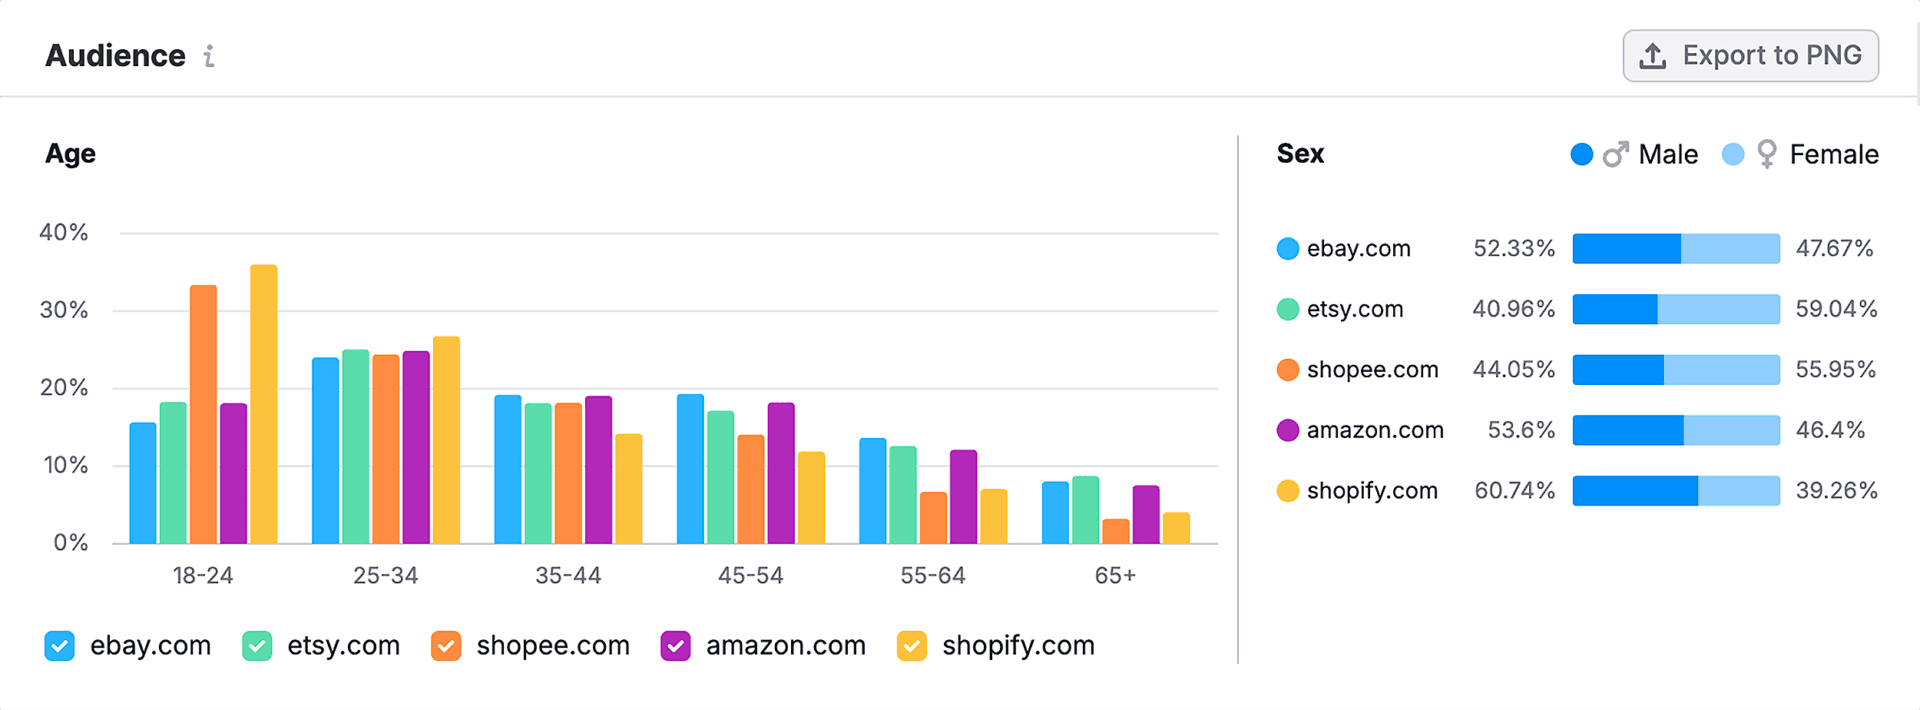
Task: Click the Male legend color dot
Action: point(1582,154)
